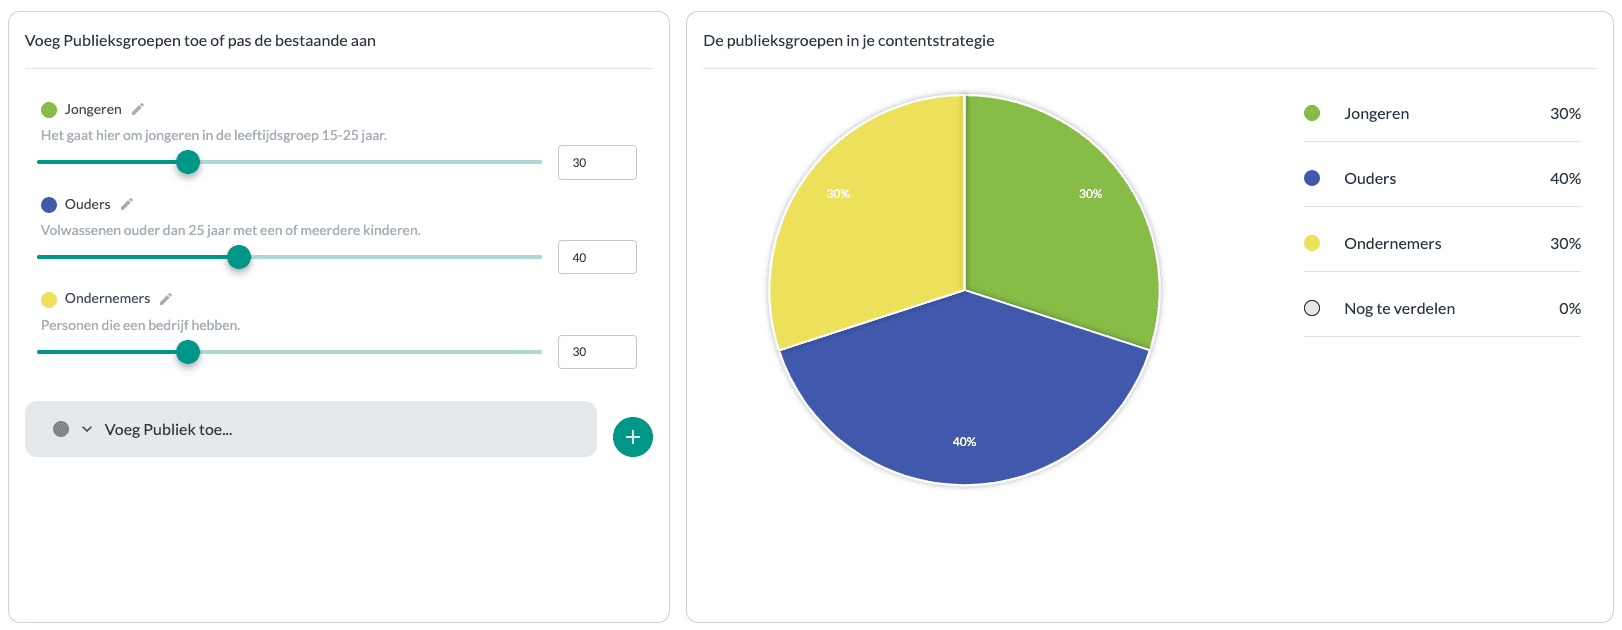The image size is (1622, 630).
Task: Click the Ondernemers percentage input field
Action: tap(597, 352)
